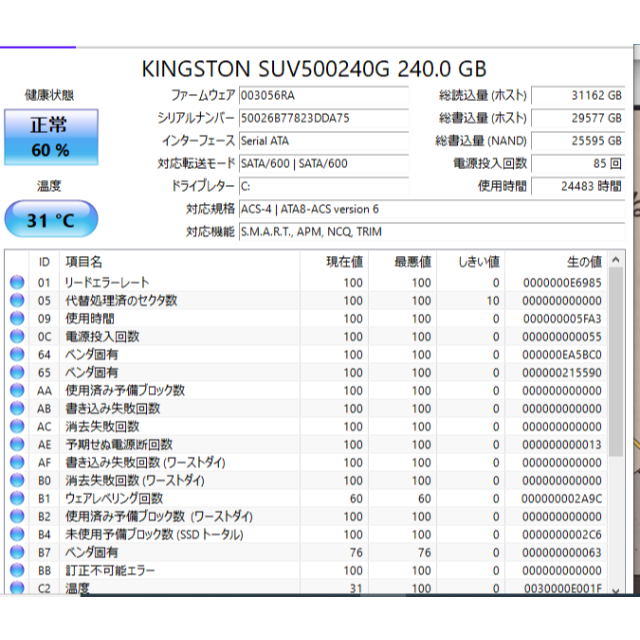Click the firmware field 003056RA
This screenshot has width=640, height=640.
click(324, 96)
